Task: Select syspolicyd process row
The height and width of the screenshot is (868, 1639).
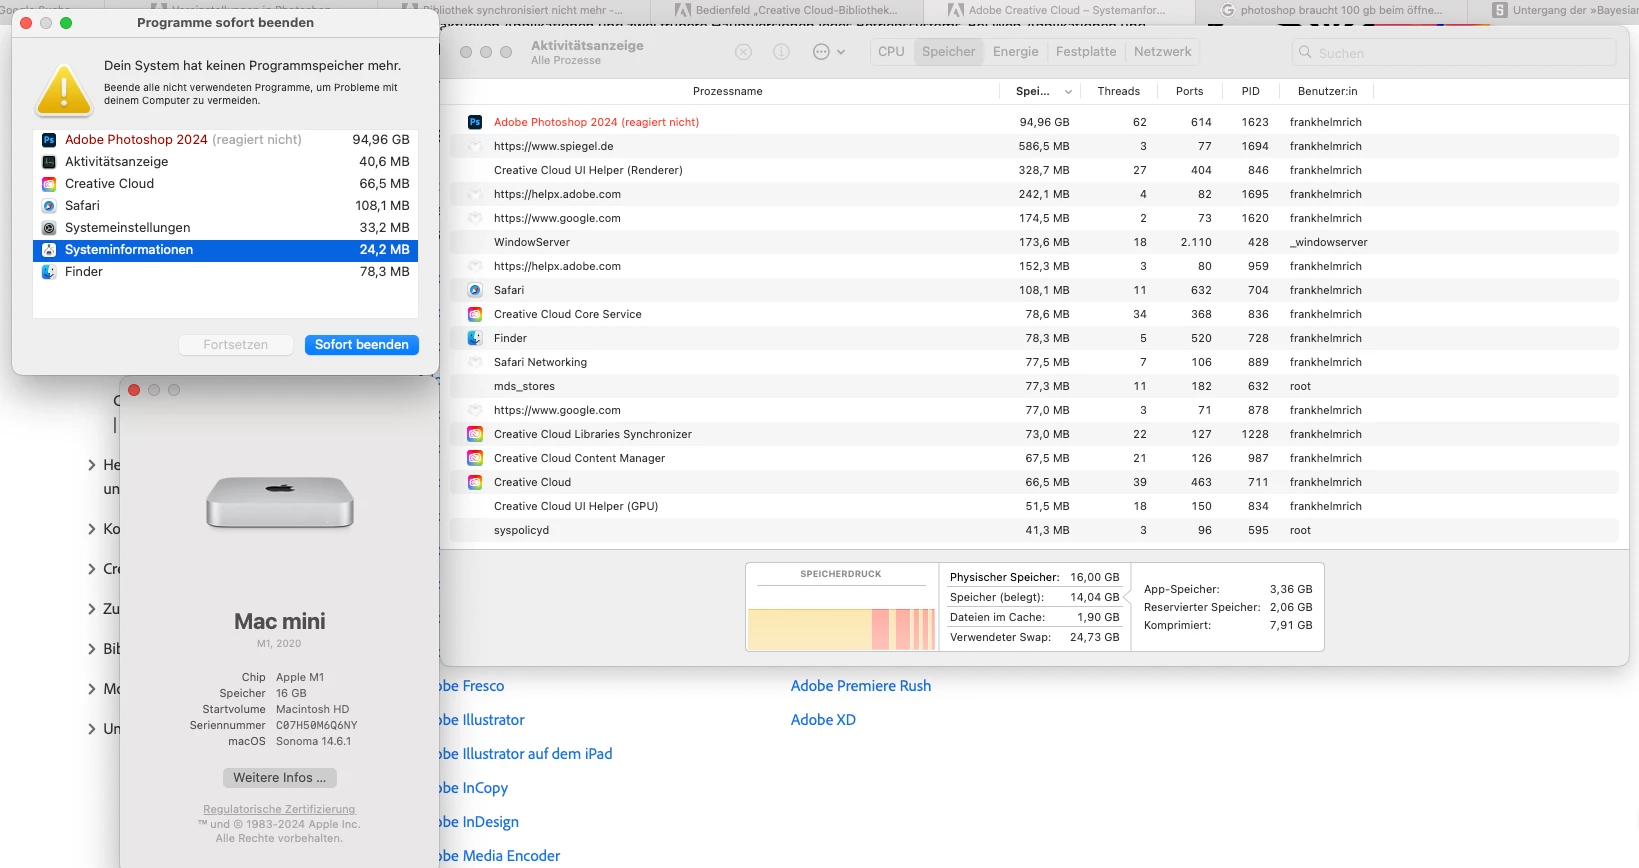Action: (1034, 530)
